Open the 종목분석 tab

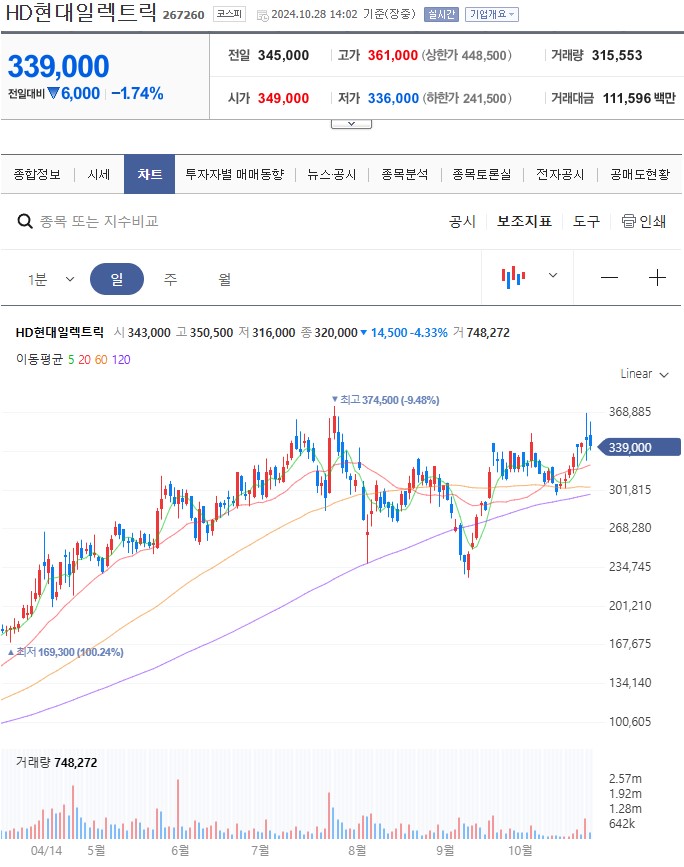click(x=405, y=175)
